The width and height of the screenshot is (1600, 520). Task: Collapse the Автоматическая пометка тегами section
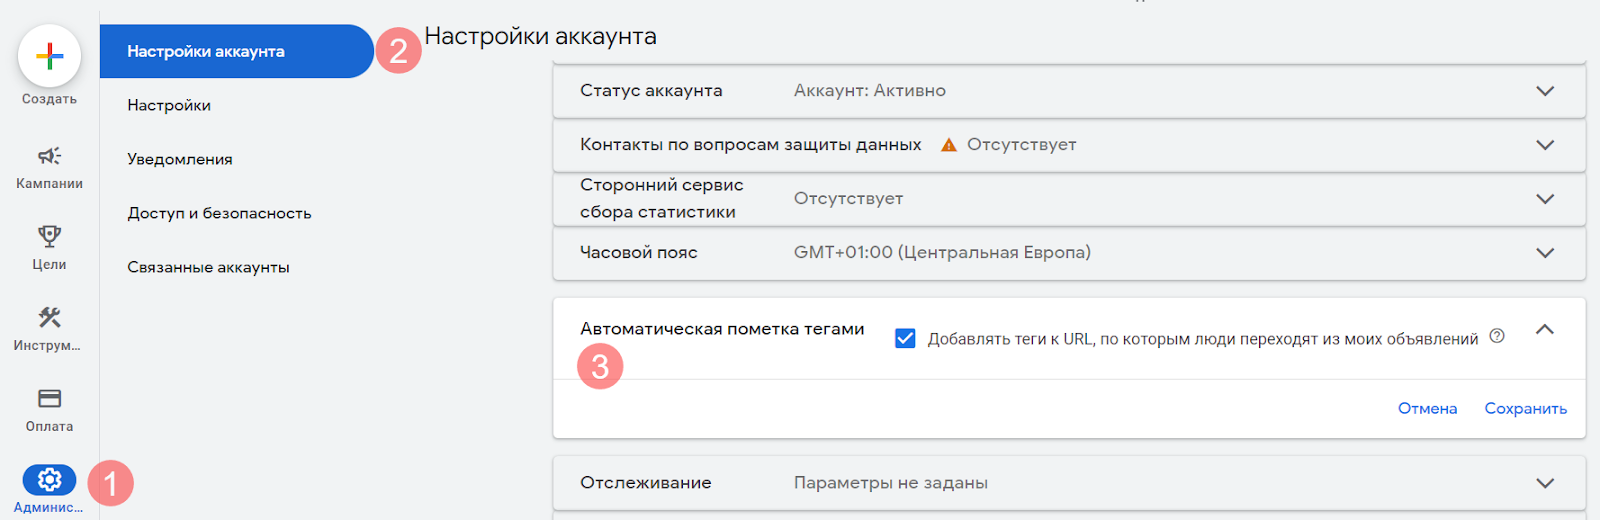point(1544,329)
